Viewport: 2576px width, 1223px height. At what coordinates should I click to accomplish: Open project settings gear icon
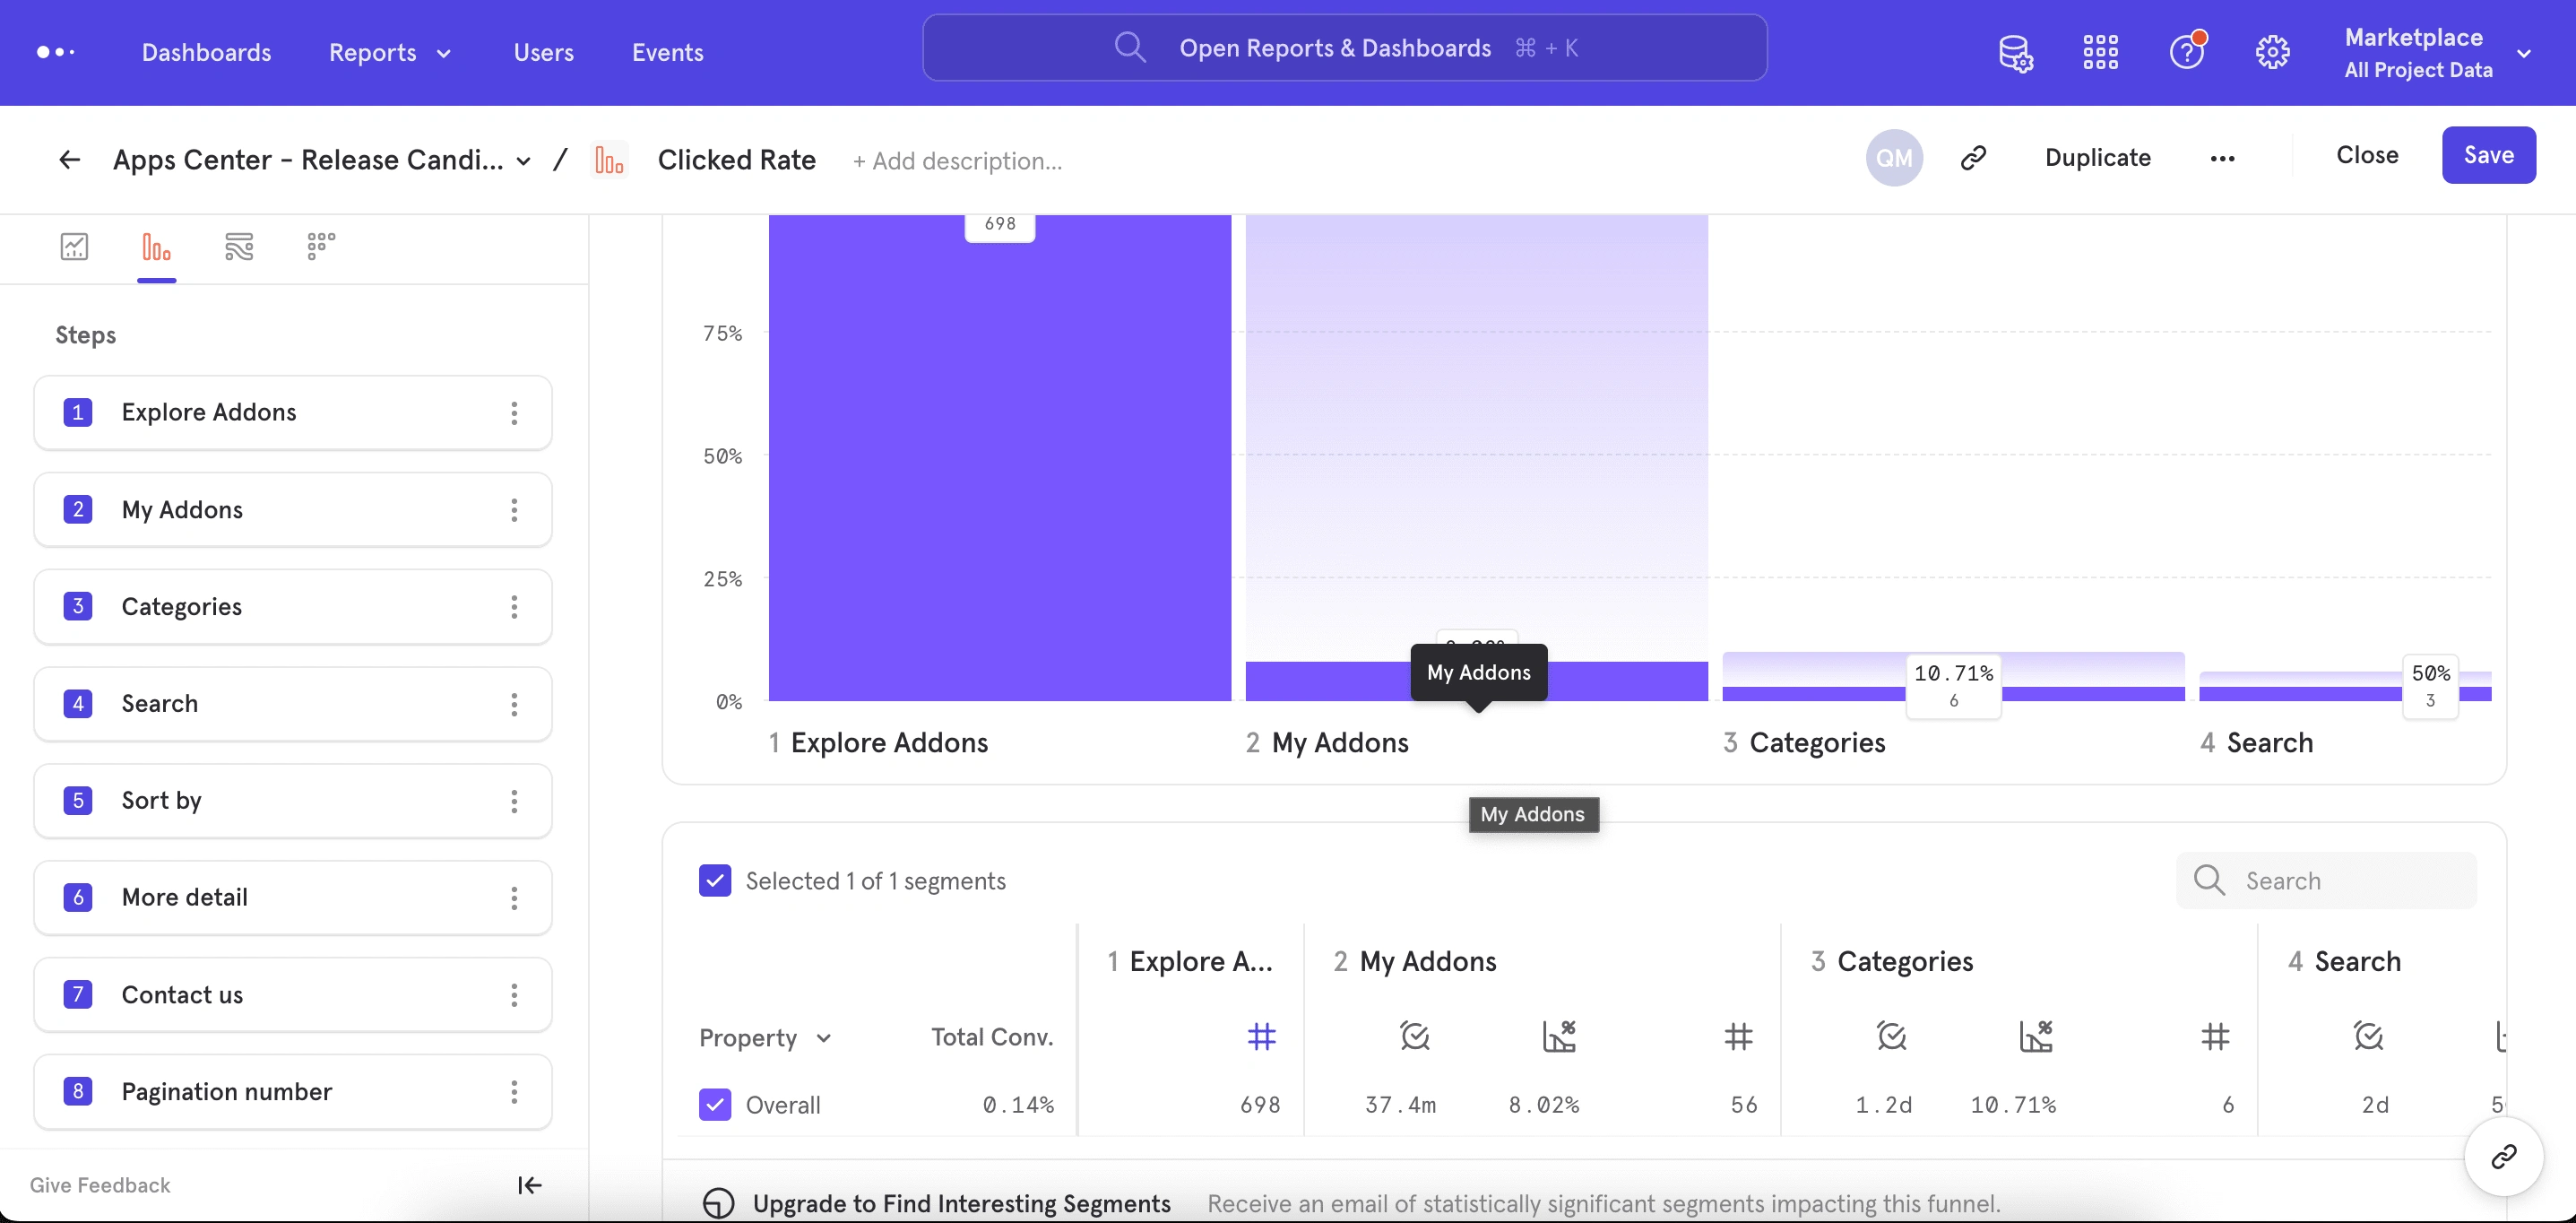click(x=2272, y=52)
